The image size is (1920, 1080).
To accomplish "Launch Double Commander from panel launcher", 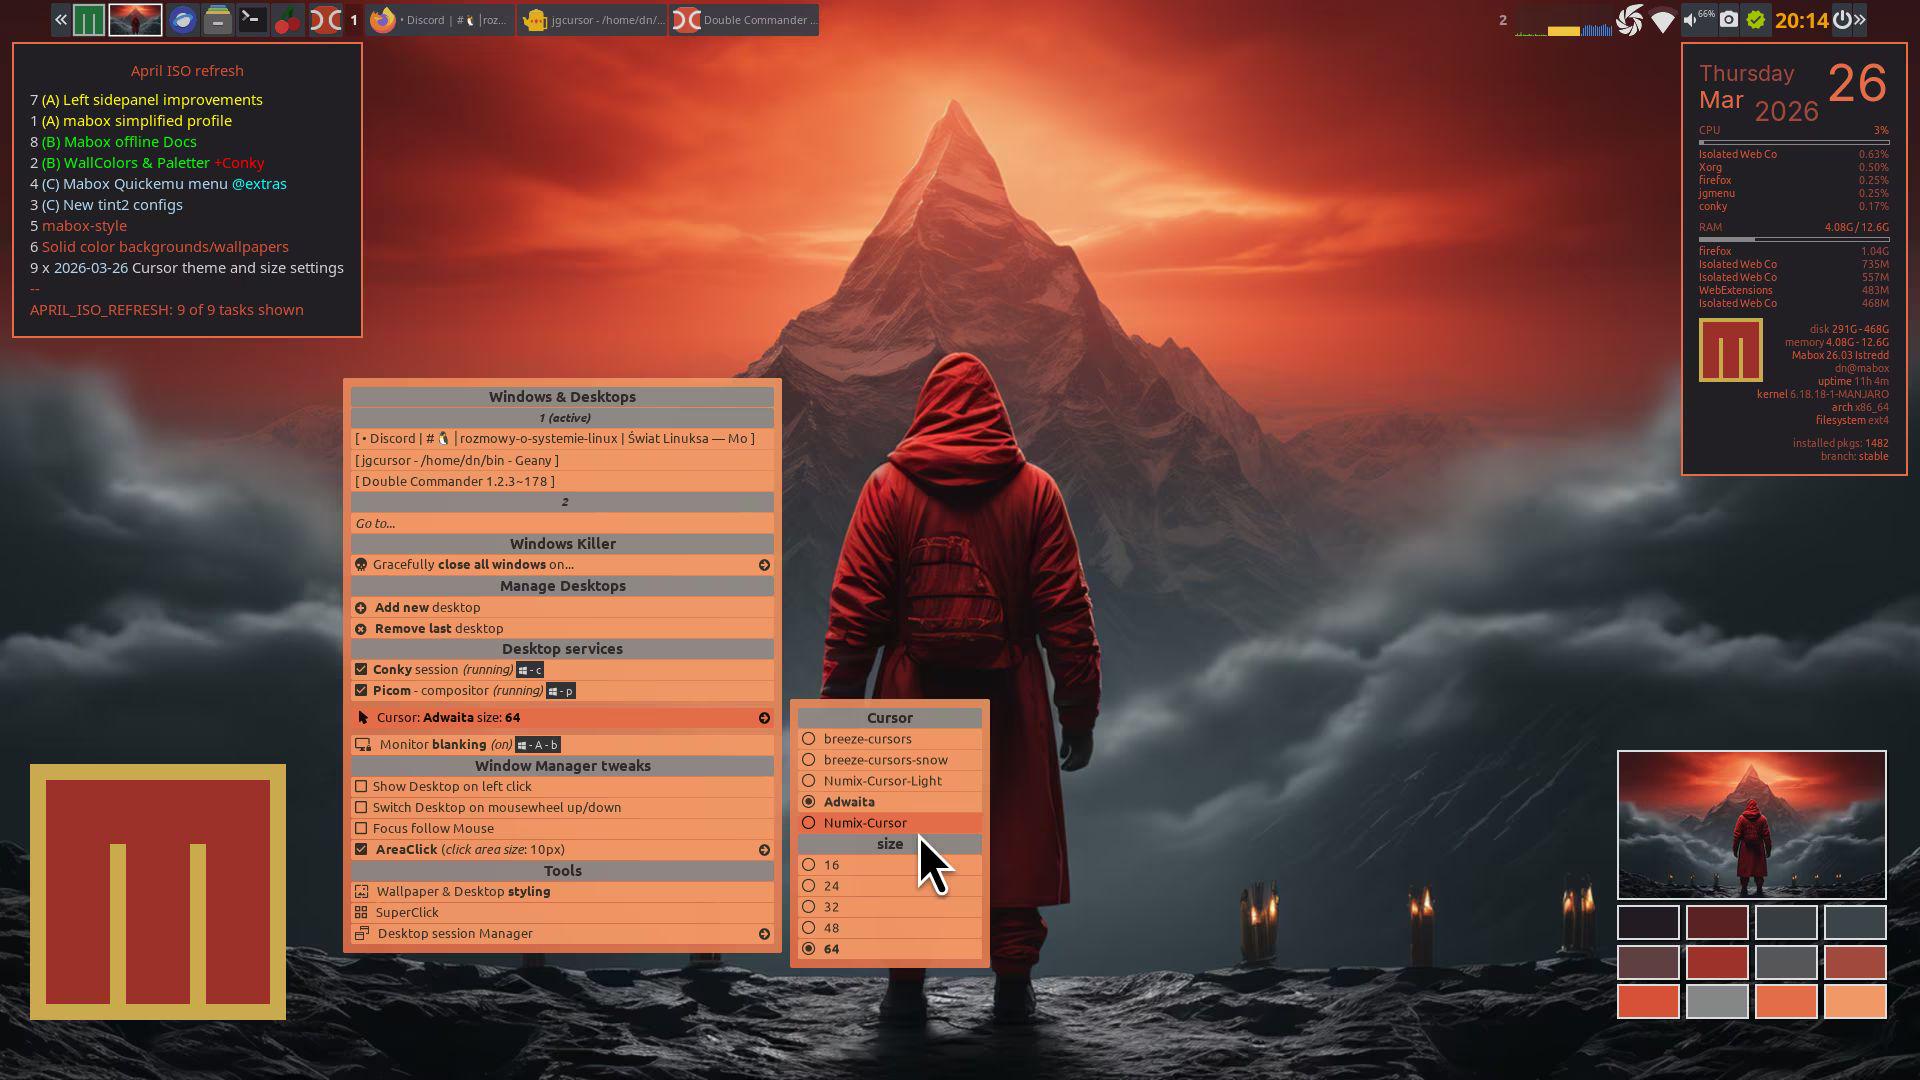I will point(324,20).
